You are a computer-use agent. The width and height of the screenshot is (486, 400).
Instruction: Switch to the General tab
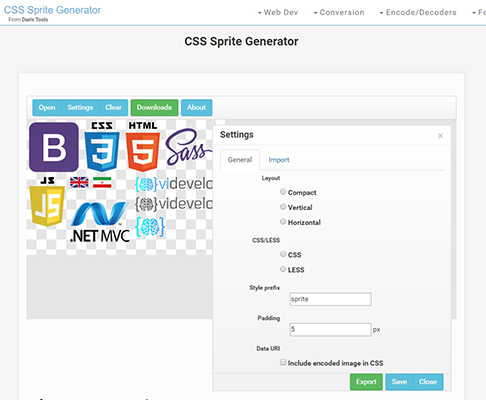(240, 160)
